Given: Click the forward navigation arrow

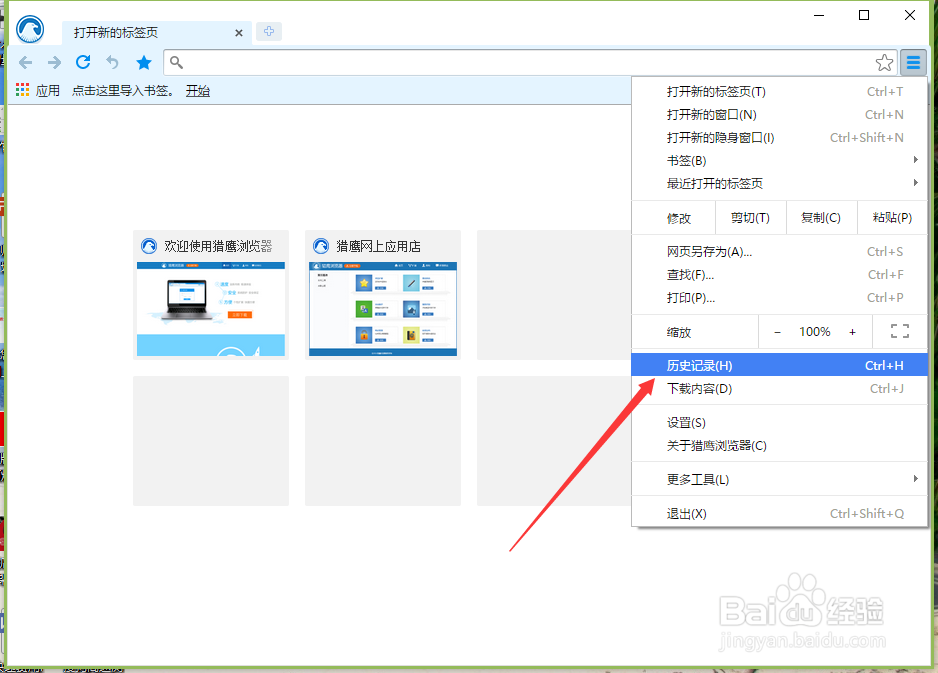Looking at the screenshot, I should pos(54,62).
